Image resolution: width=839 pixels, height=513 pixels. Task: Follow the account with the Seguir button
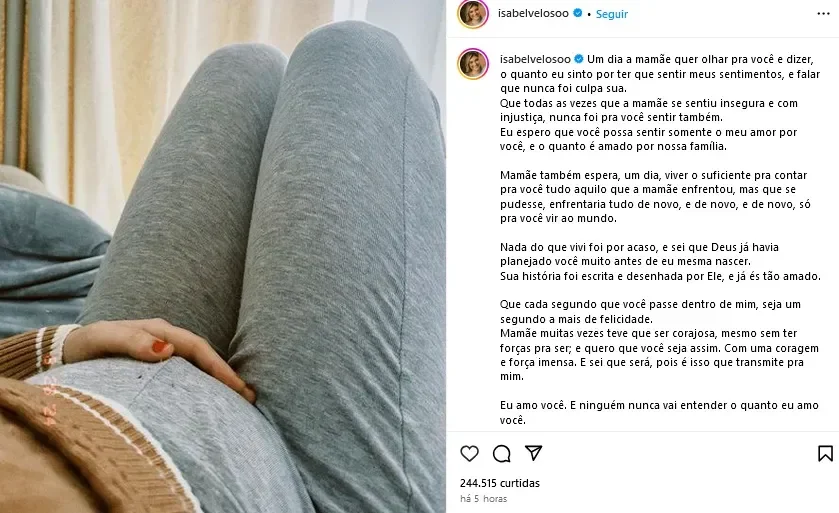pyautogui.click(x=612, y=14)
